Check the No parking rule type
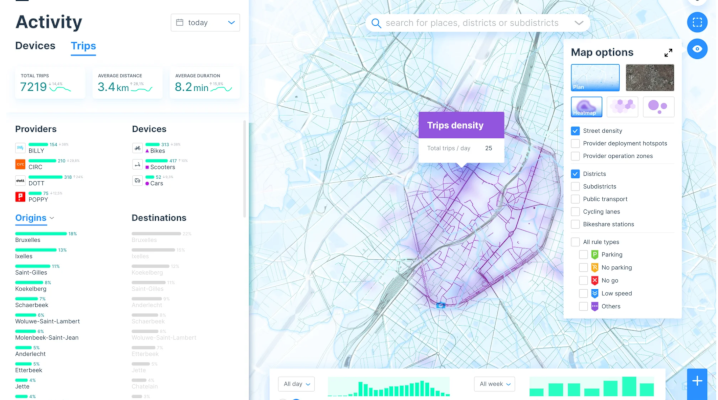This screenshot has height=400, width=718. (585, 268)
